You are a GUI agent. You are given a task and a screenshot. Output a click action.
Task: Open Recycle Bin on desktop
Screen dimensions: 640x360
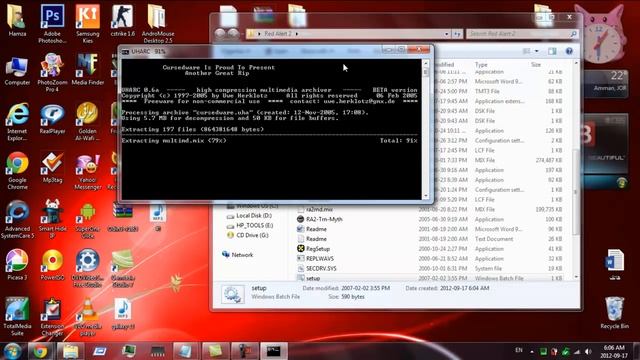(x=614, y=313)
